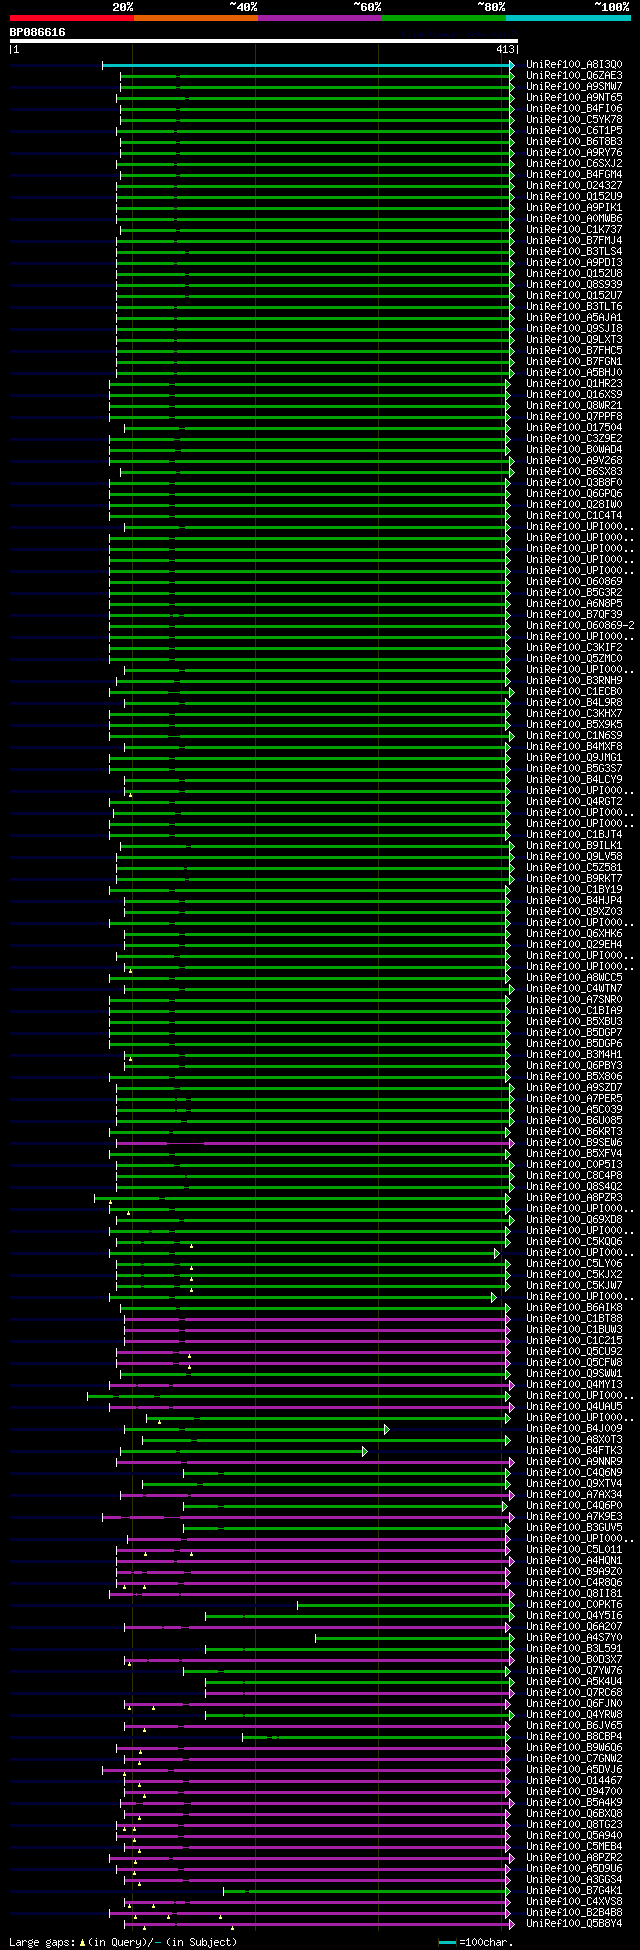Open the UniRef100_A4S7Y0 hit label
The width and height of the screenshot is (640, 1950).
[x=574, y=1638]
